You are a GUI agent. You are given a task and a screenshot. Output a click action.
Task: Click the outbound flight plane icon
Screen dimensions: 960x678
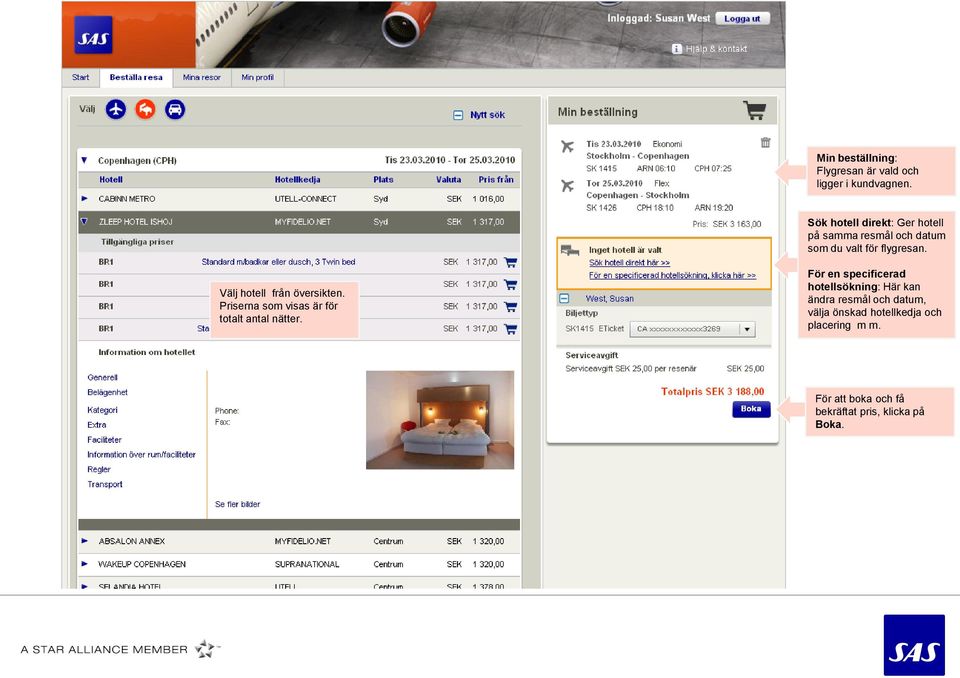point(568,146)
